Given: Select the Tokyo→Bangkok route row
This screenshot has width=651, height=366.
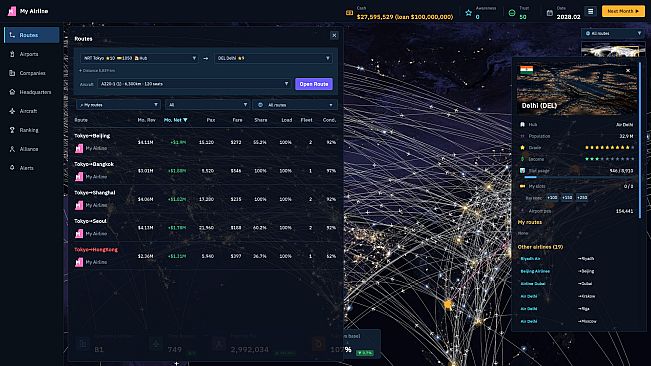Looking at the screenshot, I should pyautogui.click(x=206, y=171).
